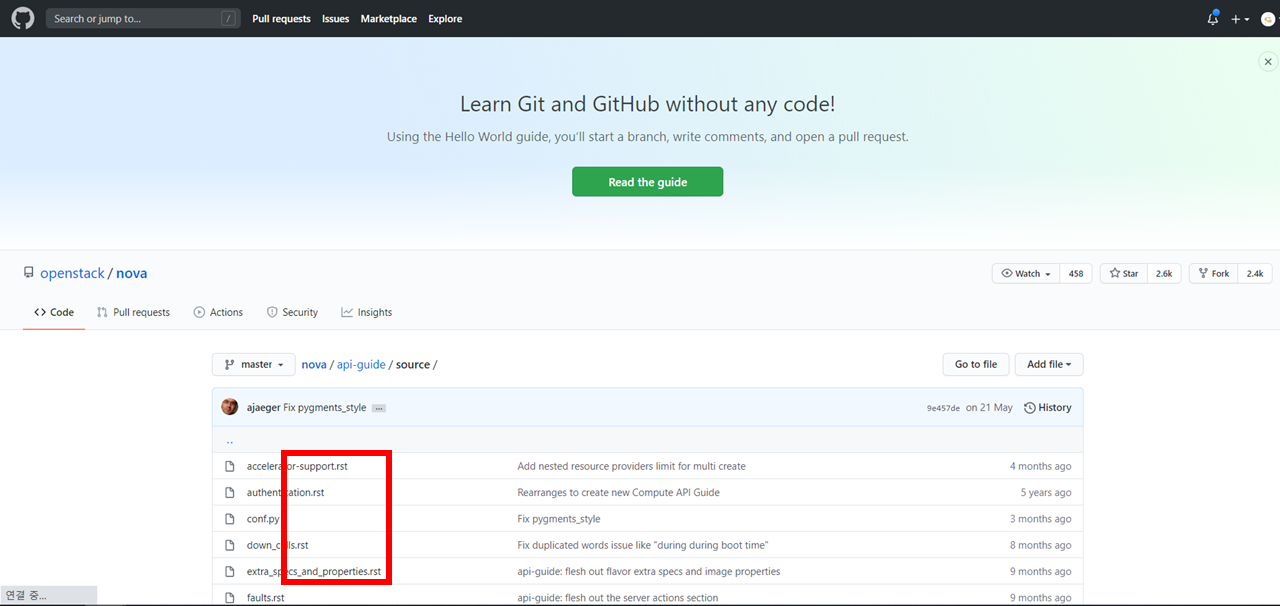Click the Watch button
The image size is (1280, 606).
point(1026,273)
